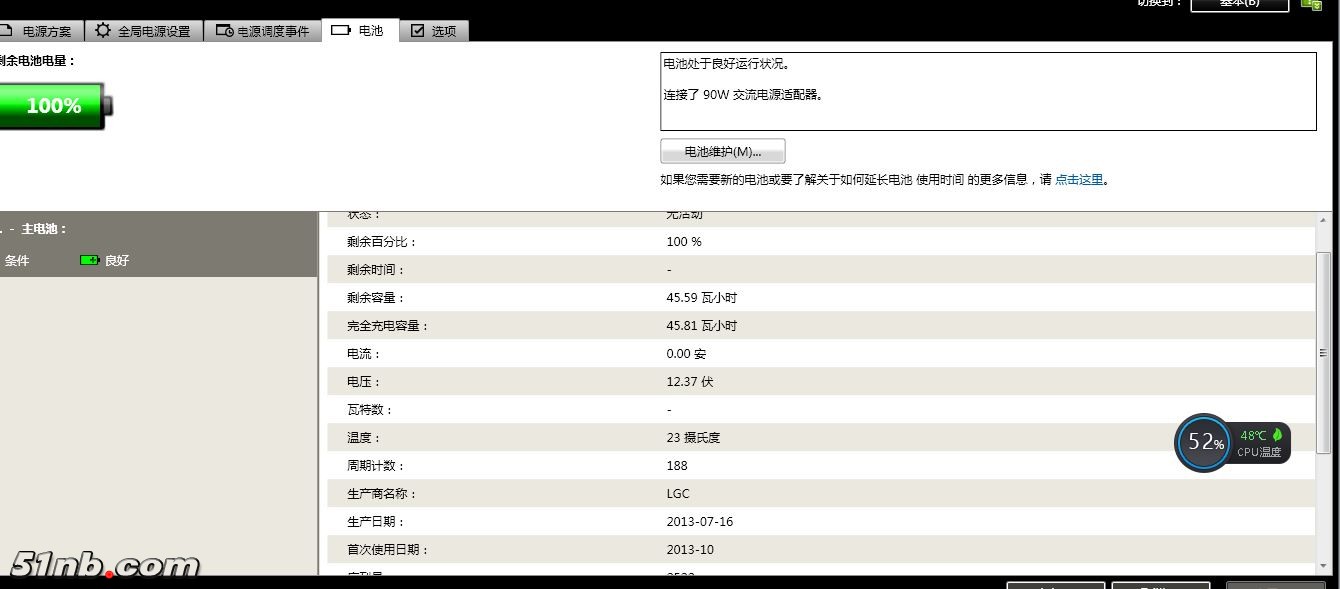Click the green leaf icon beside 48℃
This screenshot has width=1340, height=589.
click(x=1277, y=435)
